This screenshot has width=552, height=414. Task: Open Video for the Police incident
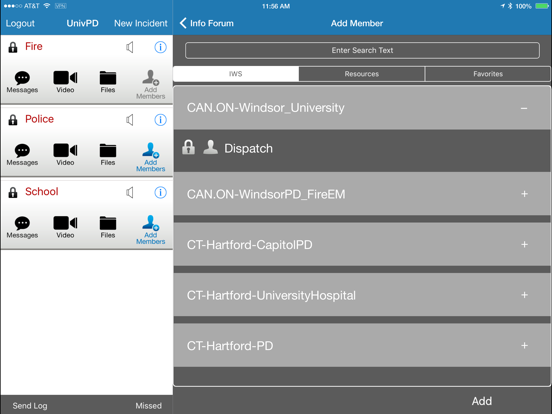(x=65, y=155)
